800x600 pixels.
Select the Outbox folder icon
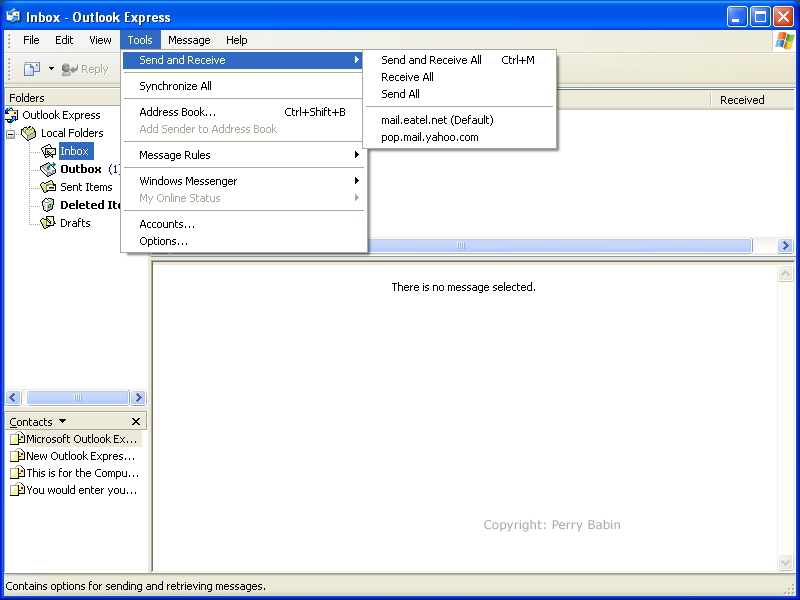click(48, 169)
